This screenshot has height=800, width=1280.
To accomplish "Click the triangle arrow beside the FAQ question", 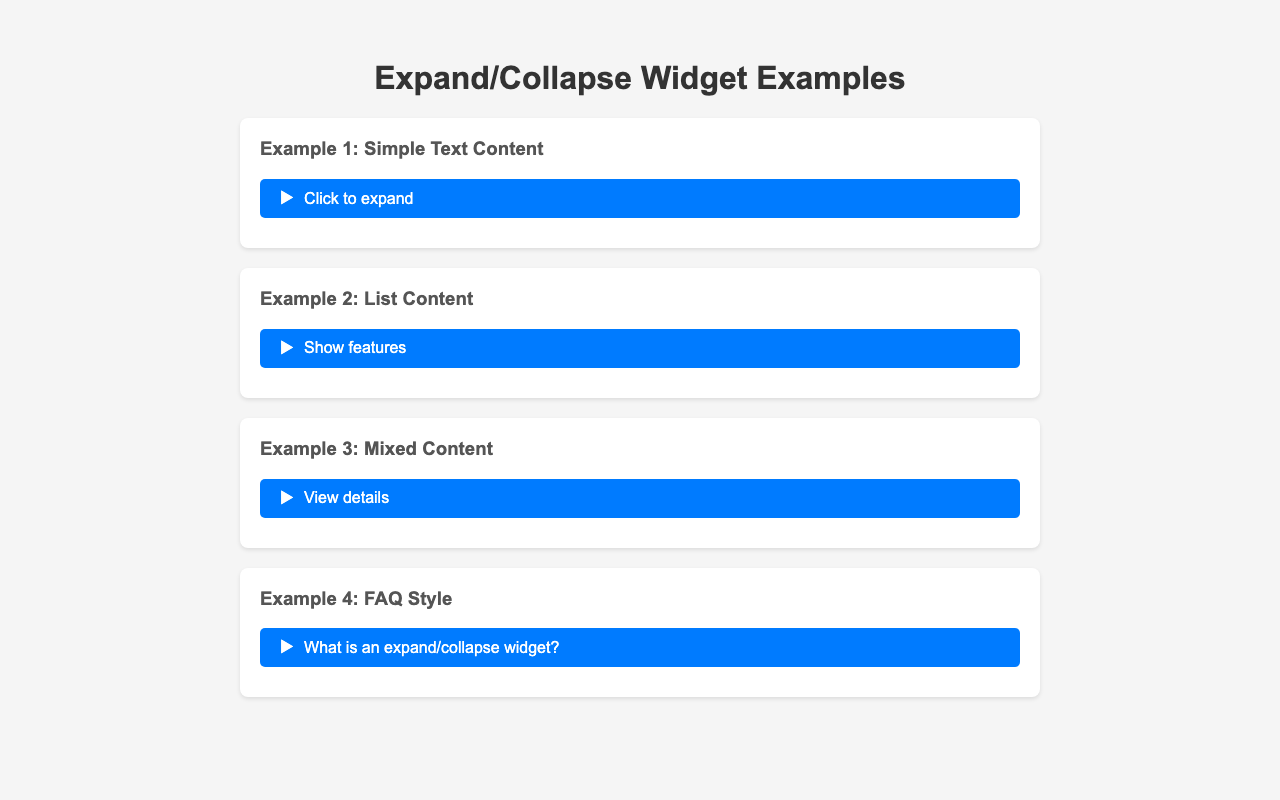I will 287,647.
